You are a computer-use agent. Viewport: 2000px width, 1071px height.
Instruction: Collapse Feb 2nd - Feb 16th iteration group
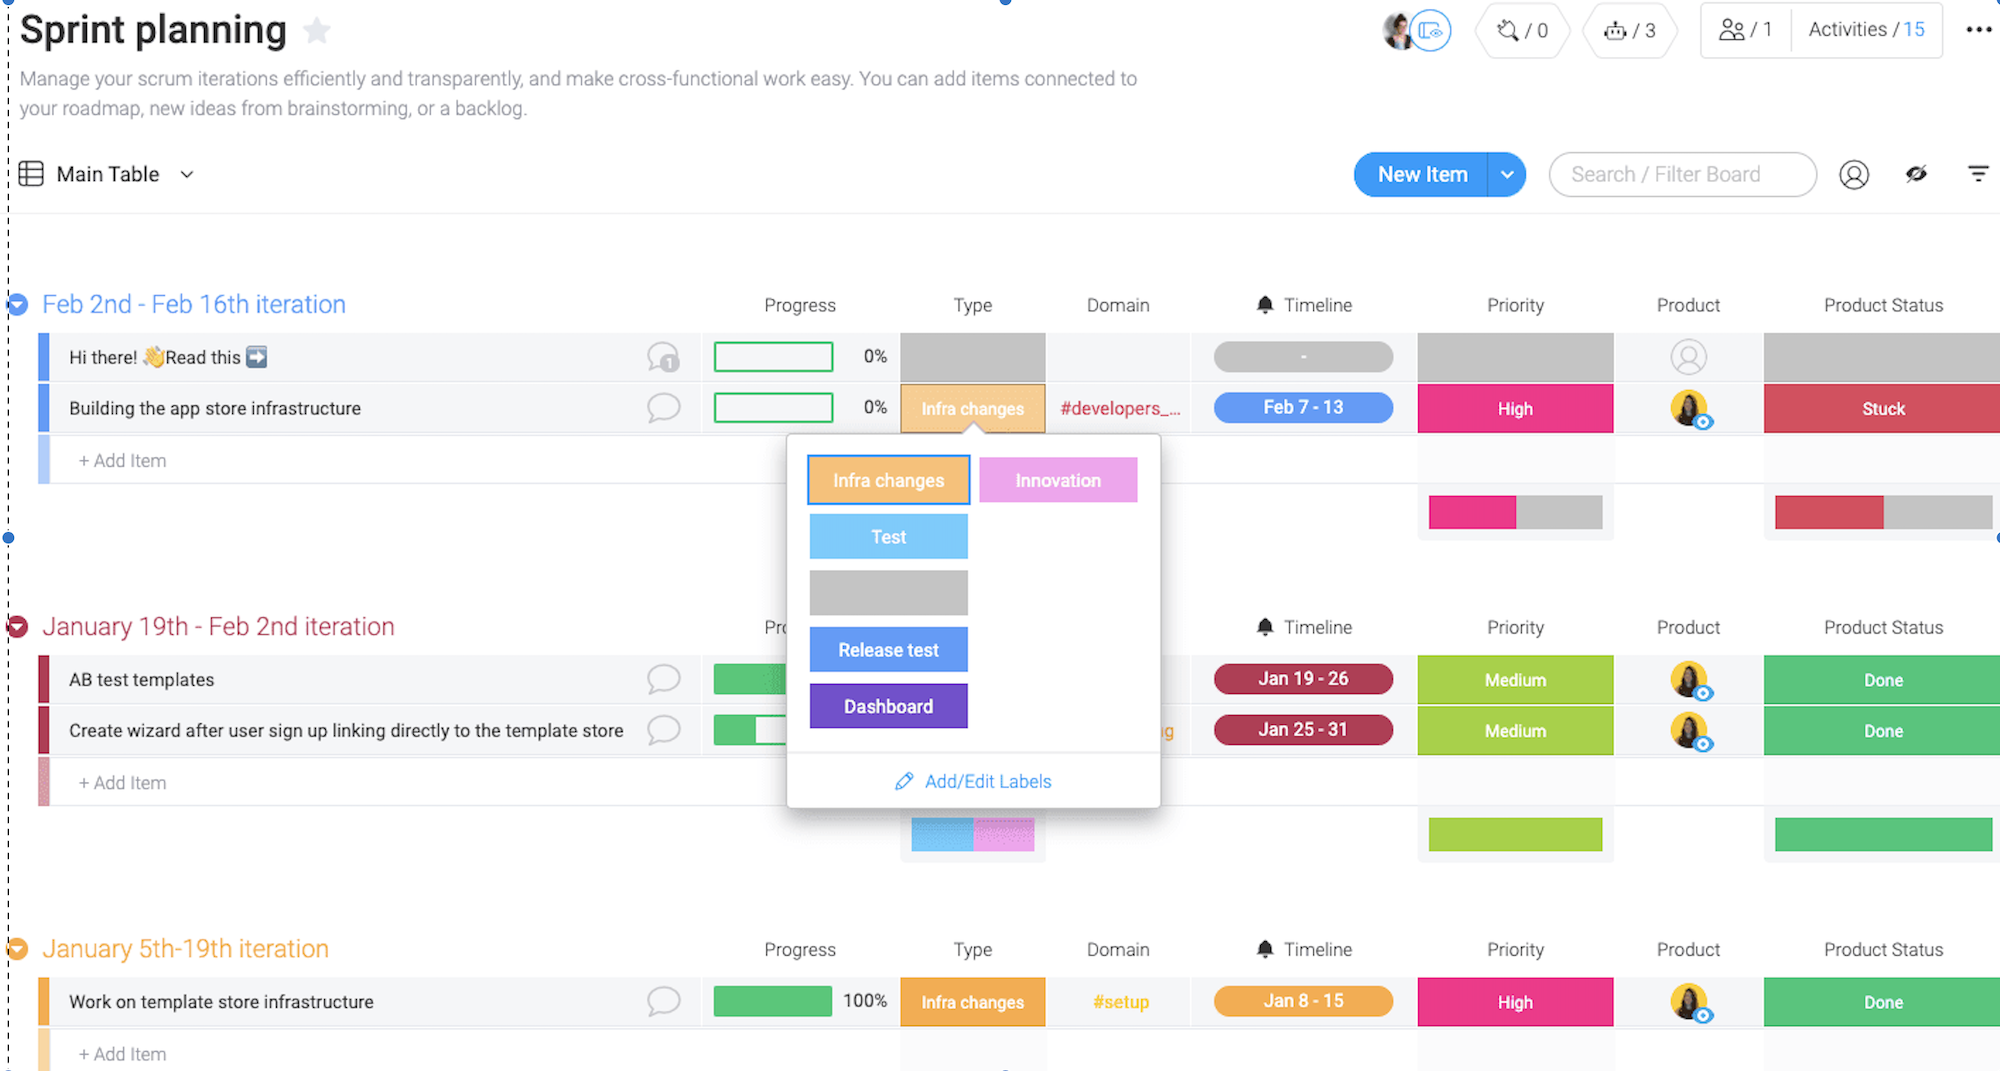17,304
